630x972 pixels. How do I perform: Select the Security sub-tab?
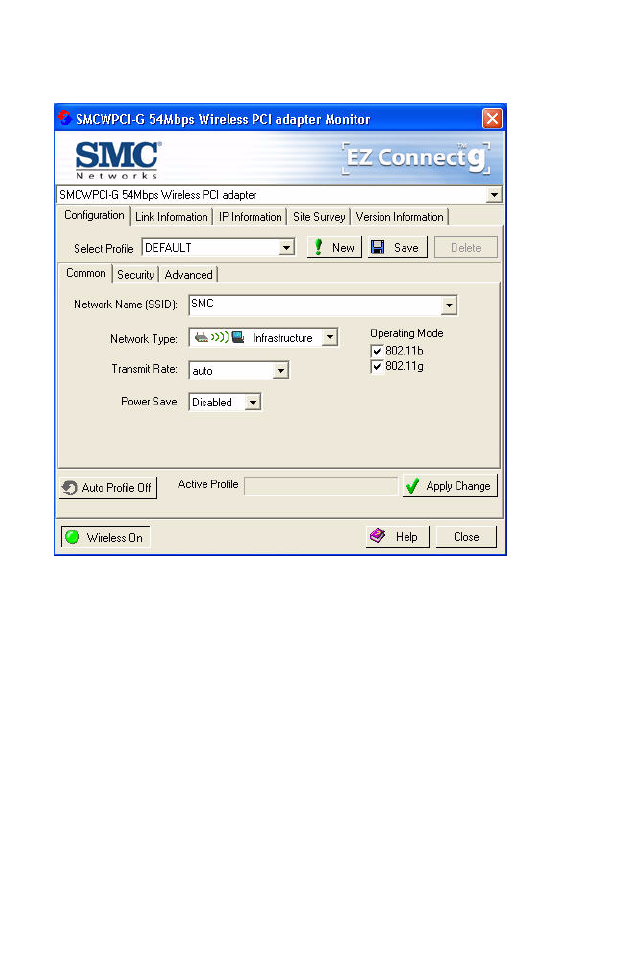[x=135, y=275]
